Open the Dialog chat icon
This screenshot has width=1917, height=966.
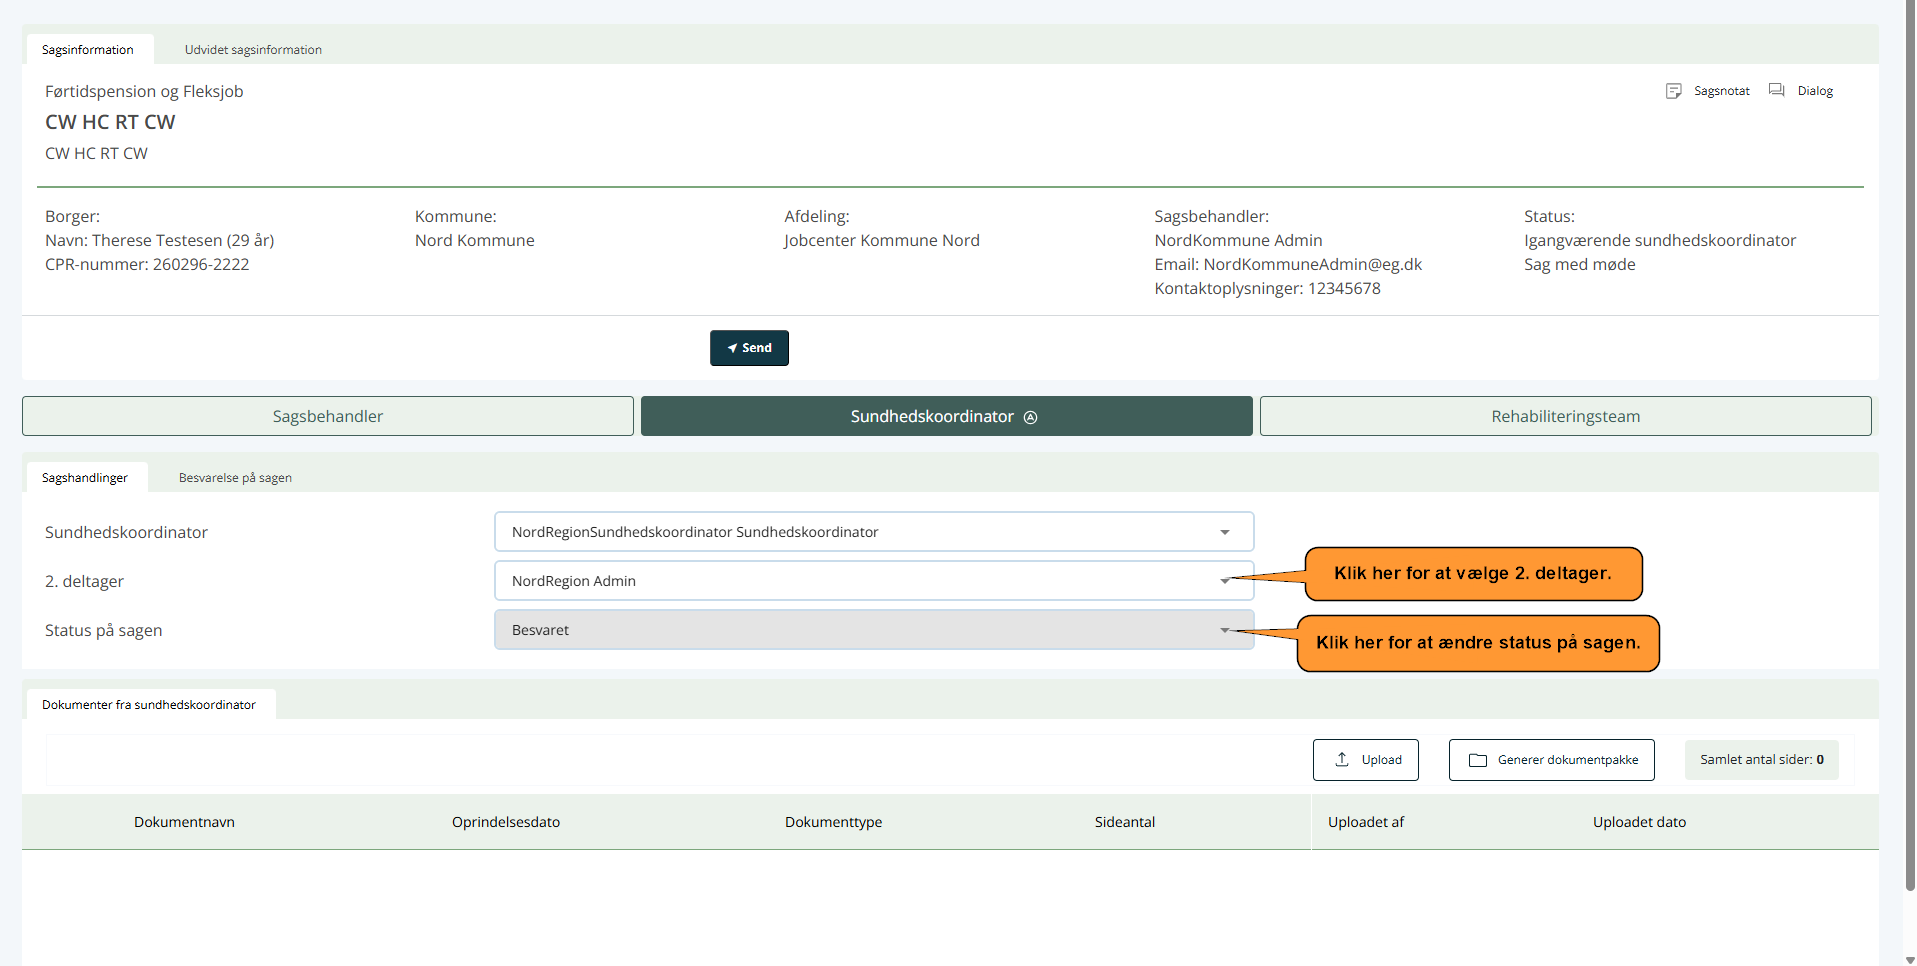(x=1776, y=91)
